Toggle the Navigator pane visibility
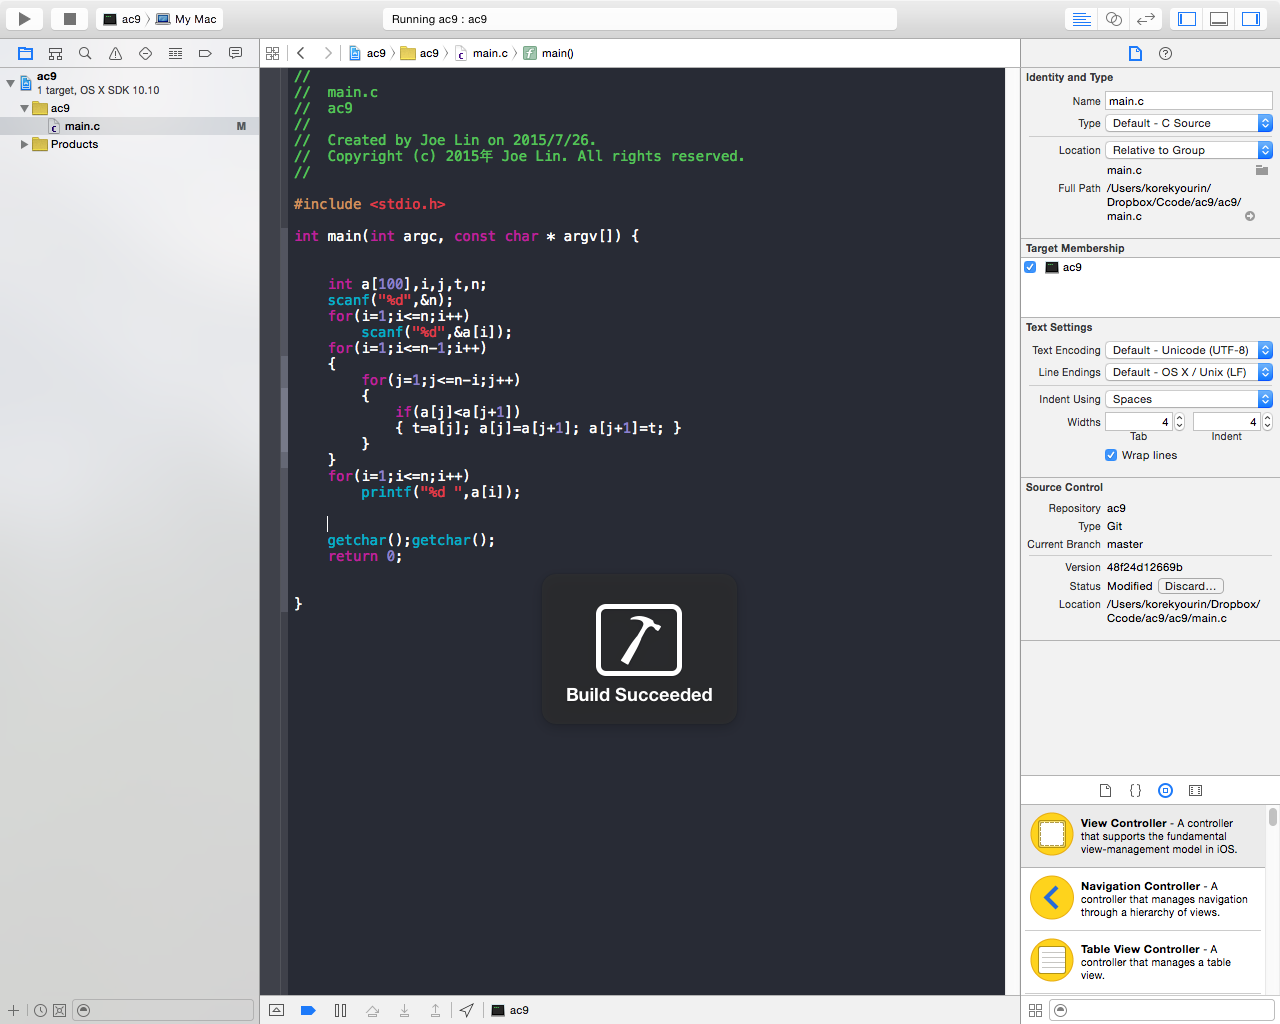The height and width of the screenshot is (1024, 1280). [1187, 19]
